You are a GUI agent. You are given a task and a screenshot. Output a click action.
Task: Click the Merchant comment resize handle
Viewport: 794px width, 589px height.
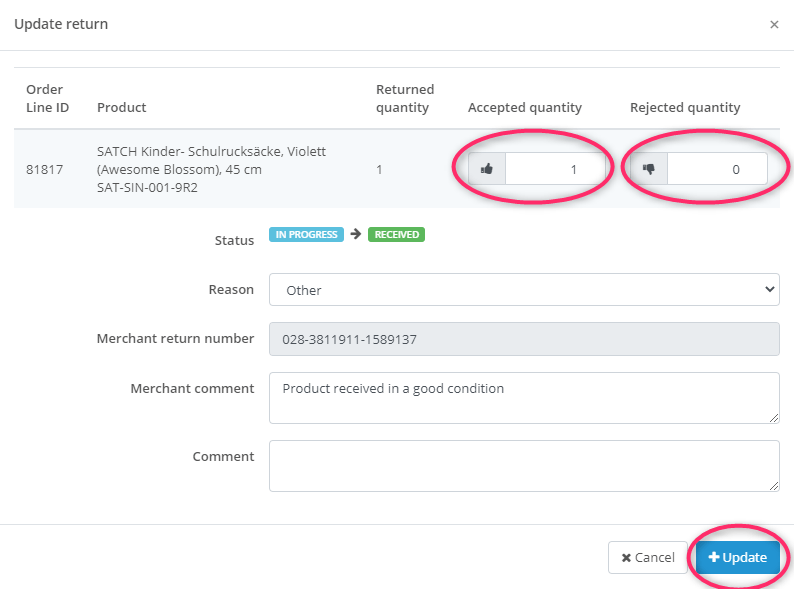[x=774, y=418]
